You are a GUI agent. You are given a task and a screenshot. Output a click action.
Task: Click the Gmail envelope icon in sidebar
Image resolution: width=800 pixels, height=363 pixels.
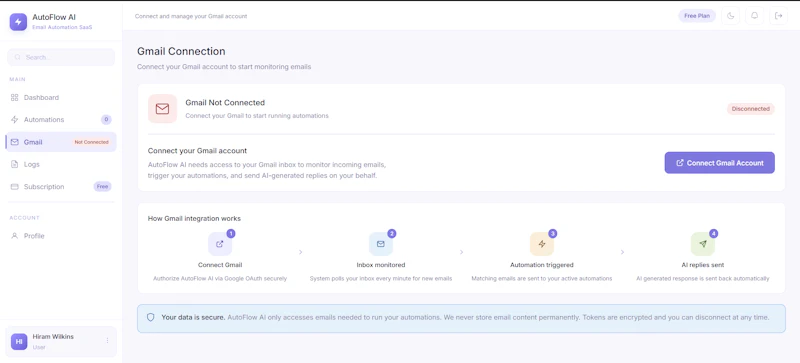[x=14, y=142]
